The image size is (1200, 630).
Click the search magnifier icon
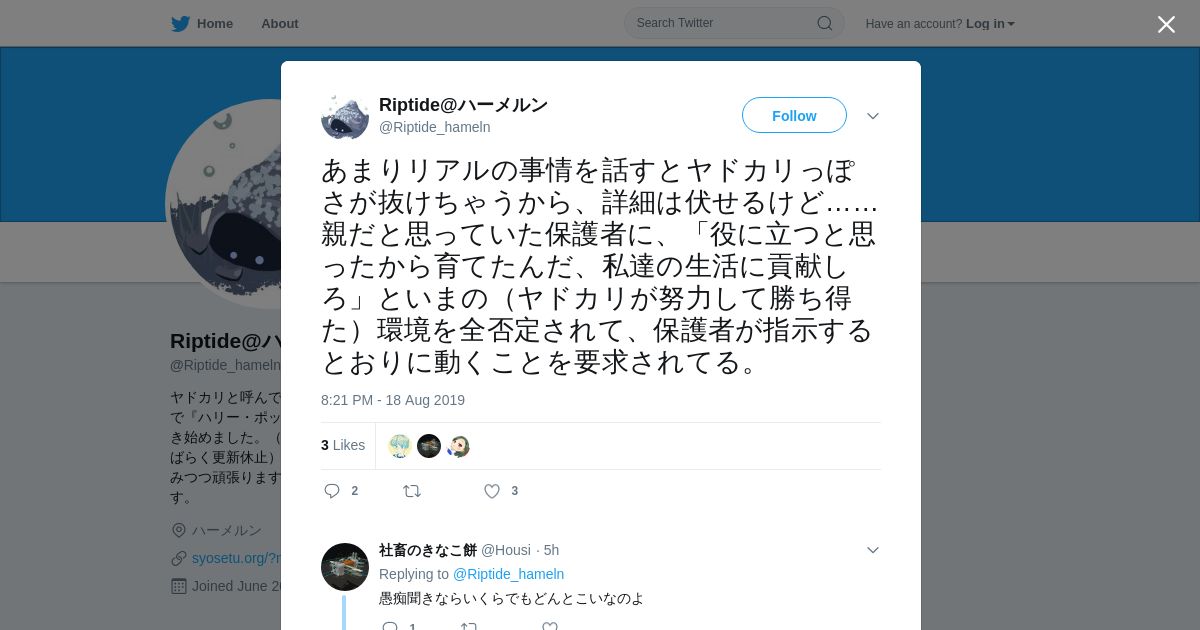click(825, 23)
